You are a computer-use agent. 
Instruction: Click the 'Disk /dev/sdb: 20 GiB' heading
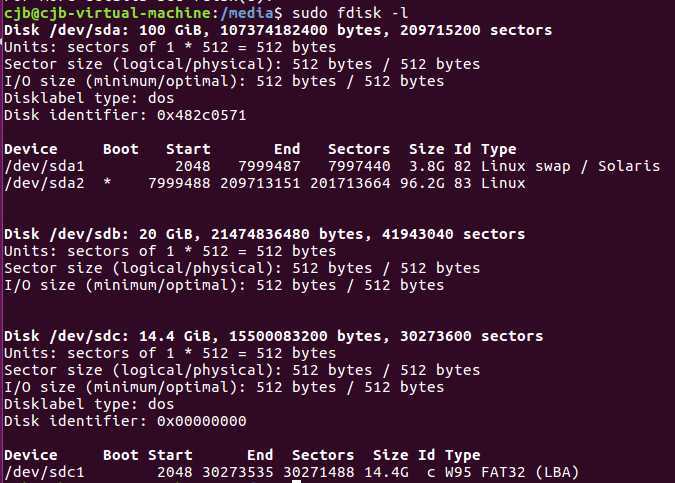click(97, 234)
